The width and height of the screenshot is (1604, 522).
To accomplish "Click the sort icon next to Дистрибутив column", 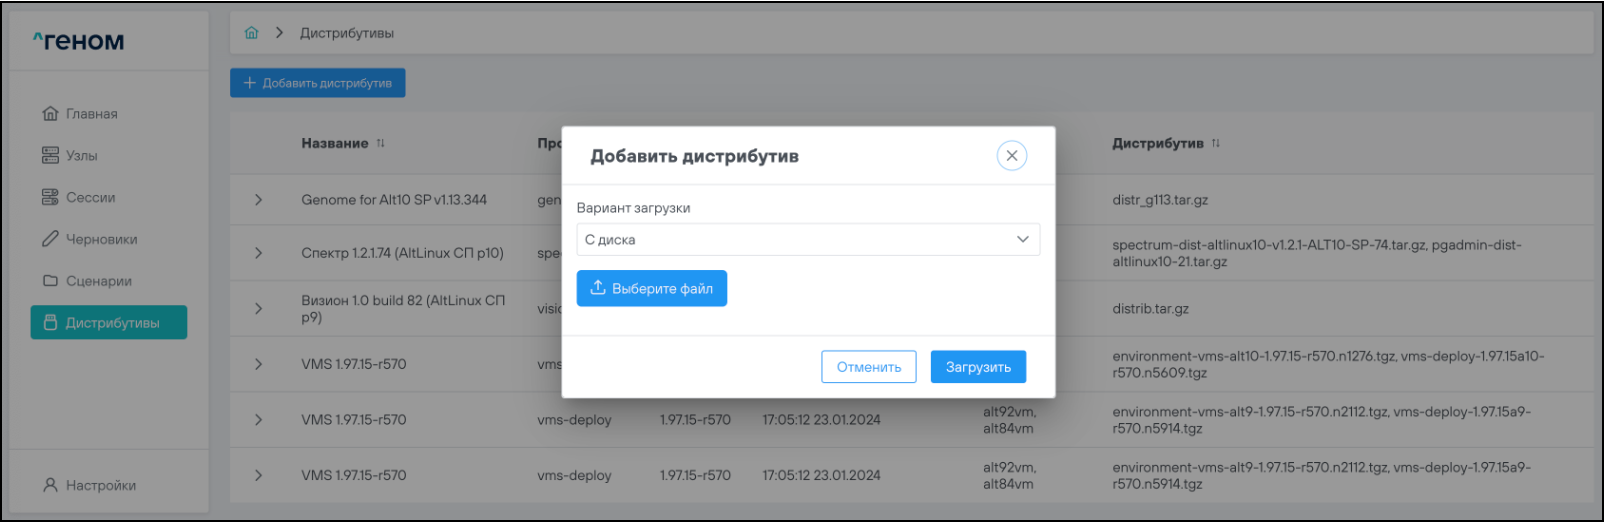I will (x=1216, y=144).
